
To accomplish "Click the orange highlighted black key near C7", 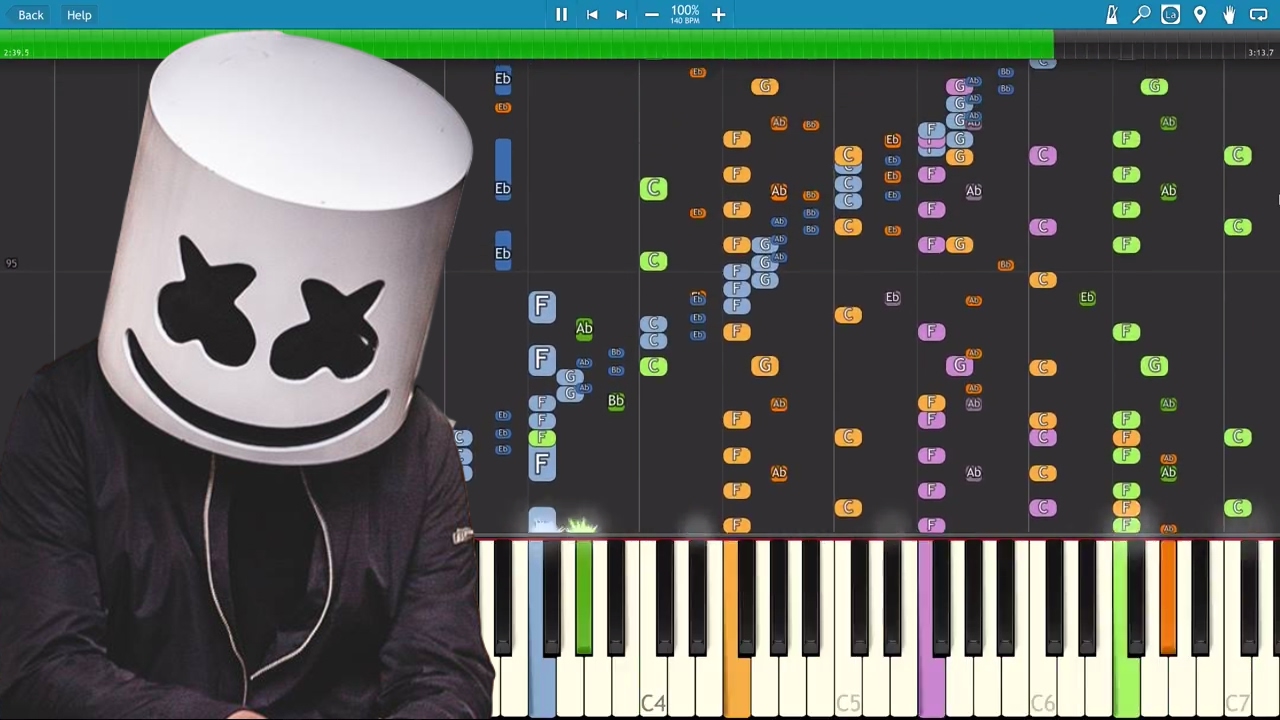I will [x=1168, y=598].
